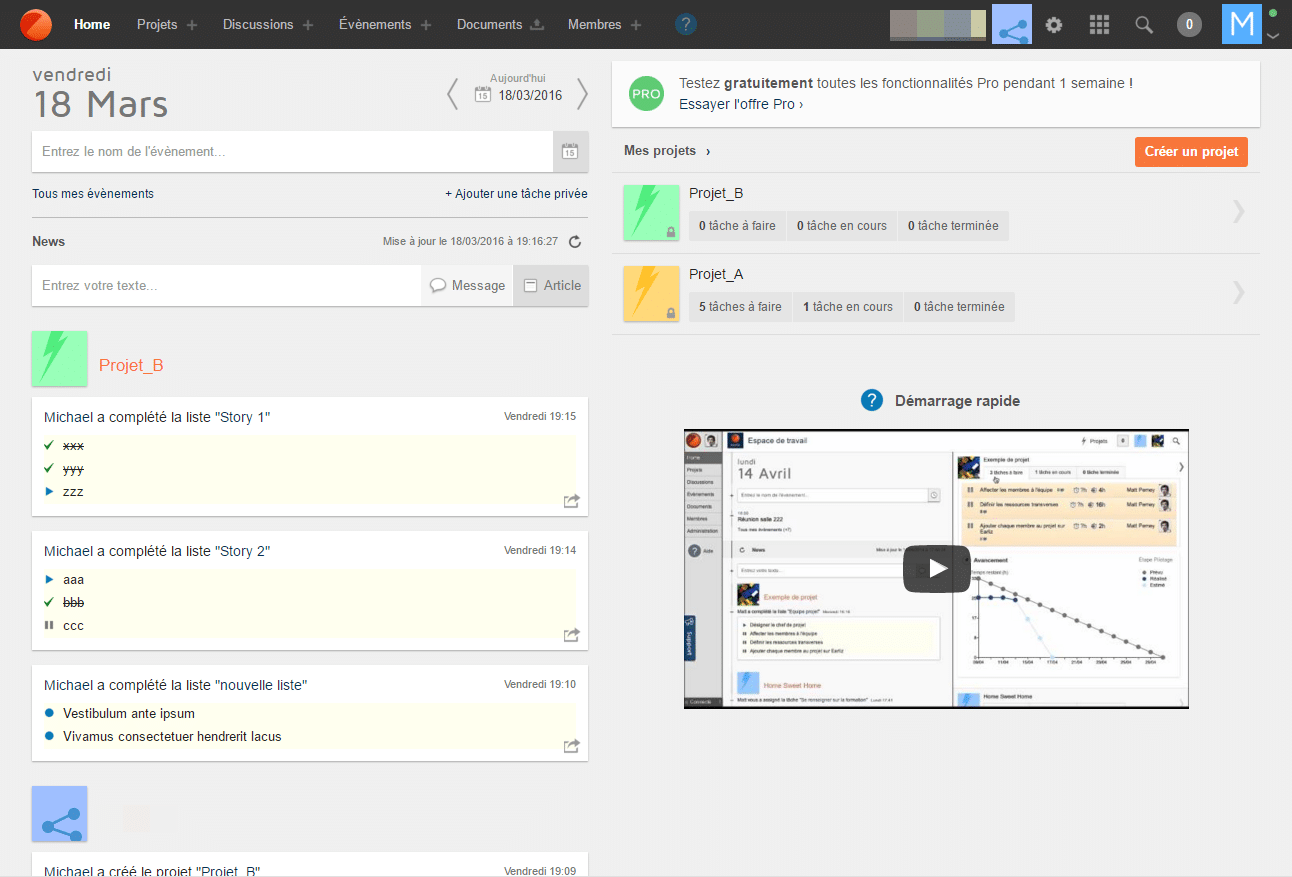1292x877 pixels.
Task: Open the apps grid icon
Action: pos(1099,25)
